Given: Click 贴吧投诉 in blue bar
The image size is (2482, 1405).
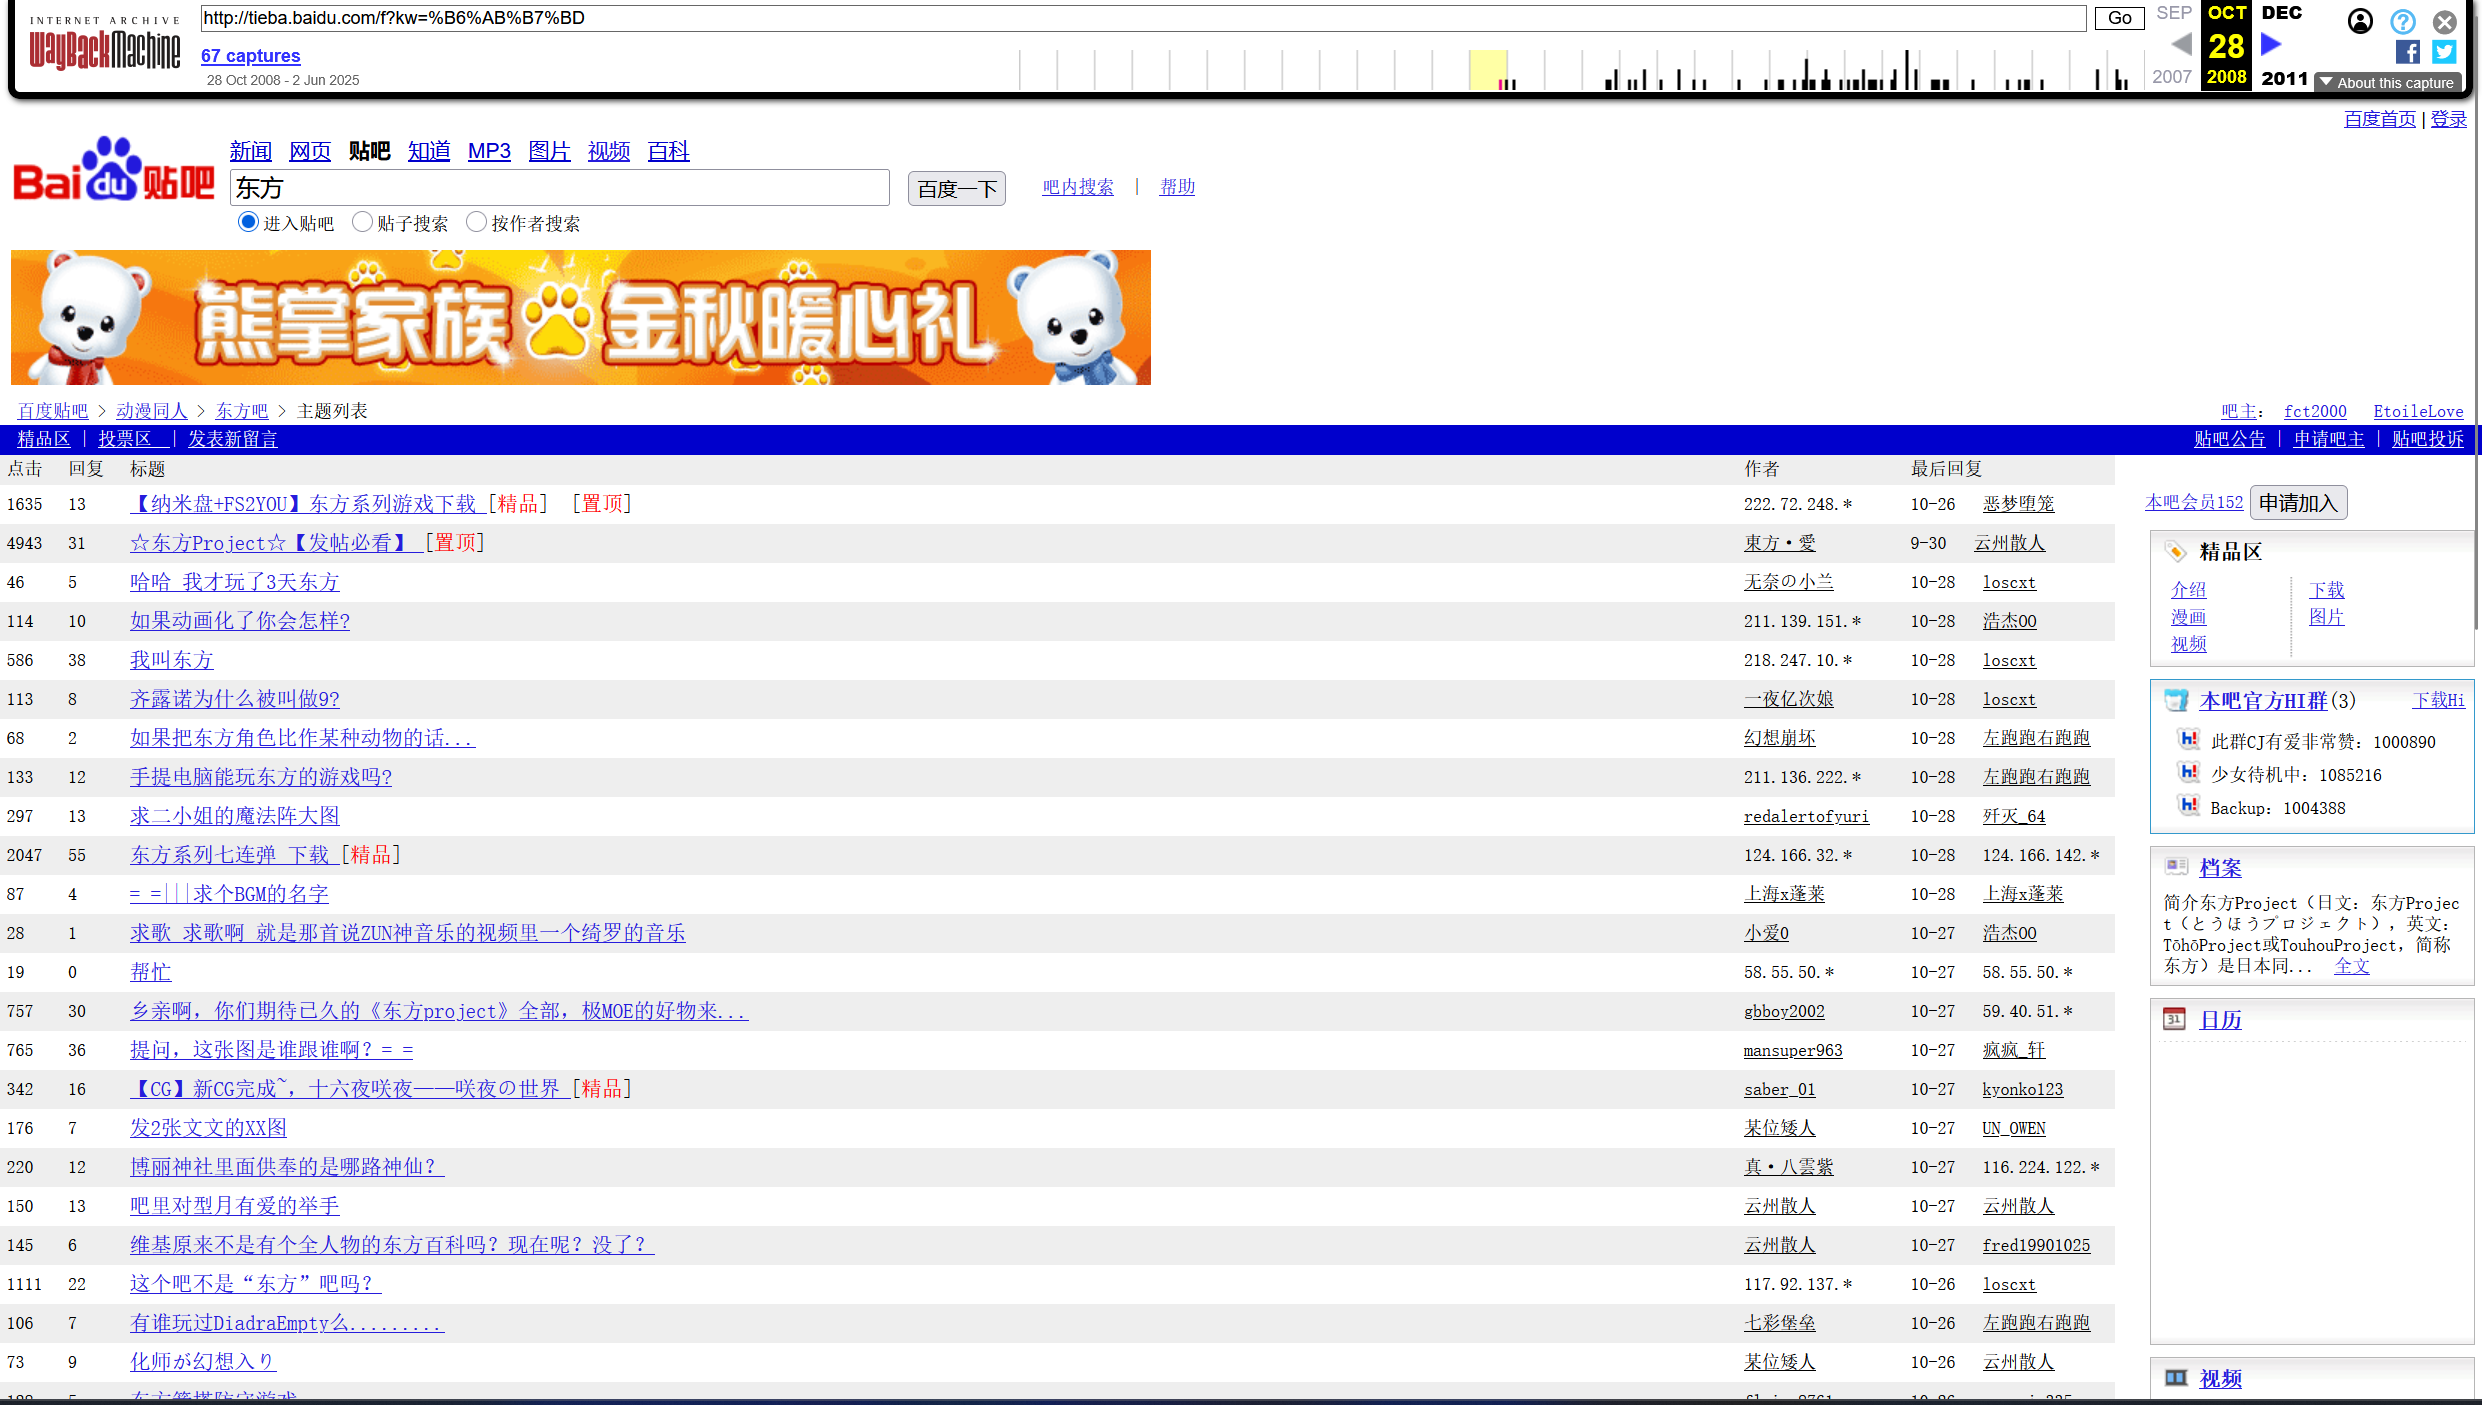Looking at the screenshot, I should (2428, 439).
